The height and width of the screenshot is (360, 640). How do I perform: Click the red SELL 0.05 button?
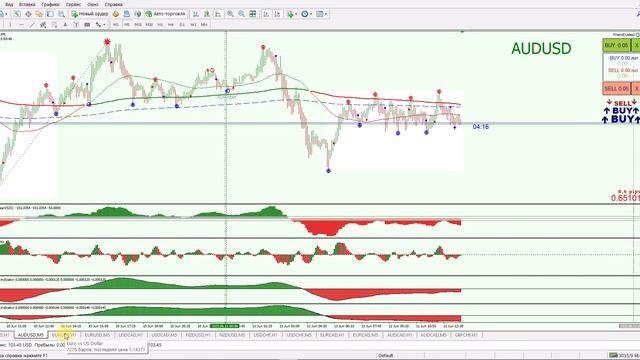click(x=616, y=89)
